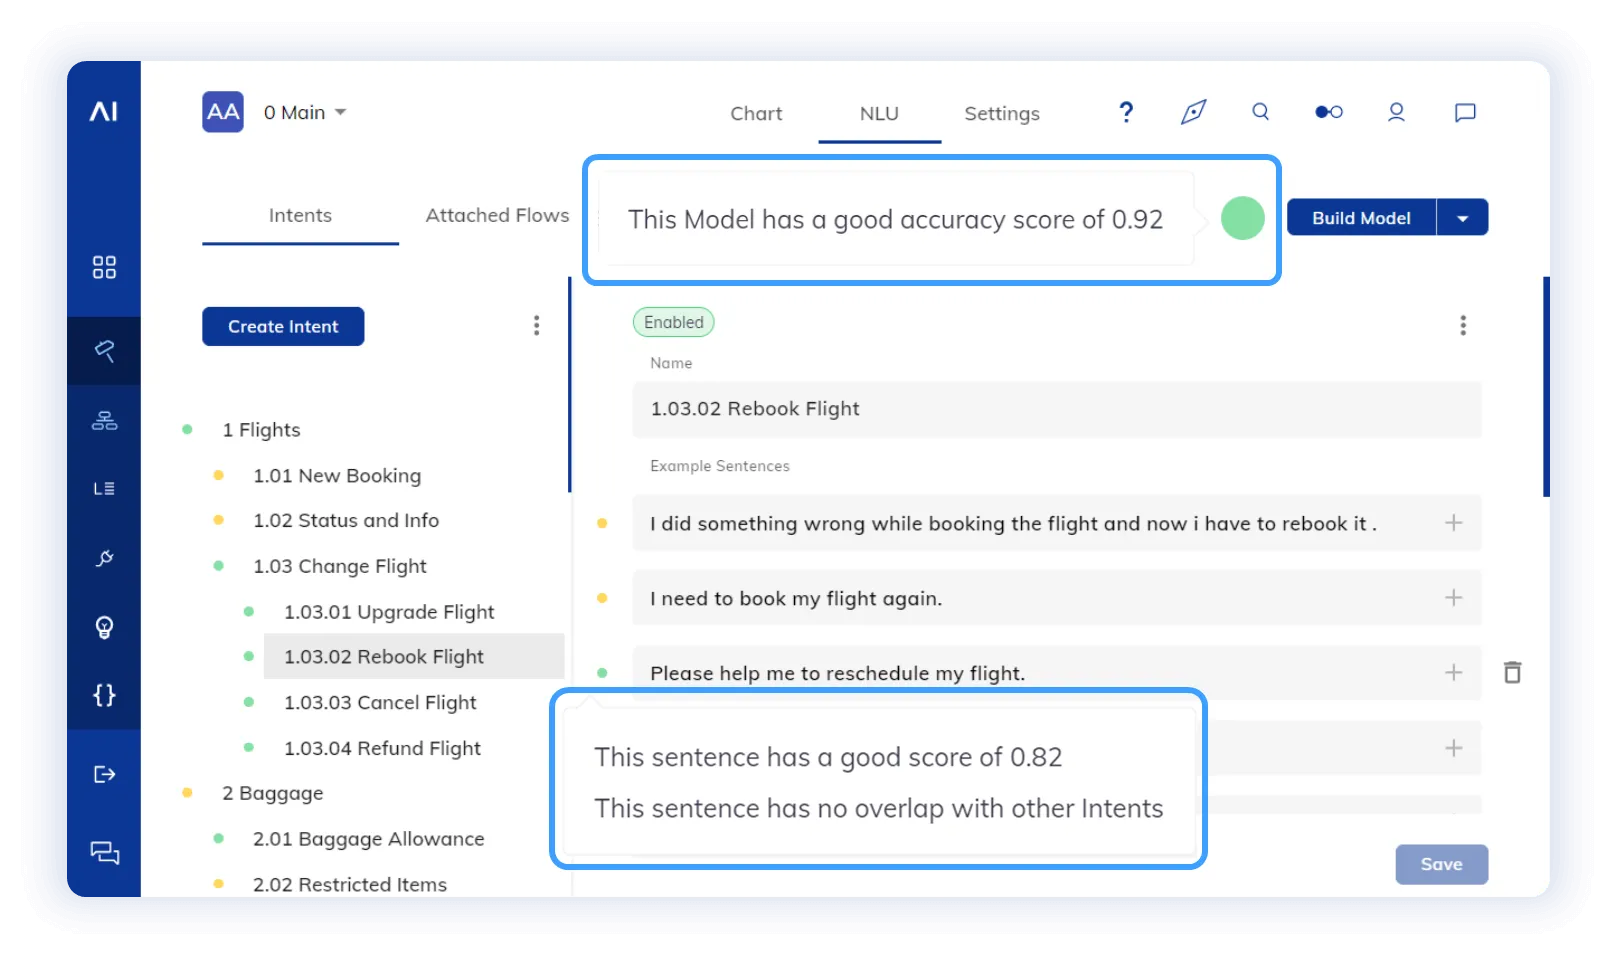
Task: Click sentence 'Please help me to reschedule my flight.'
Action: click(x=1057, y=672)
